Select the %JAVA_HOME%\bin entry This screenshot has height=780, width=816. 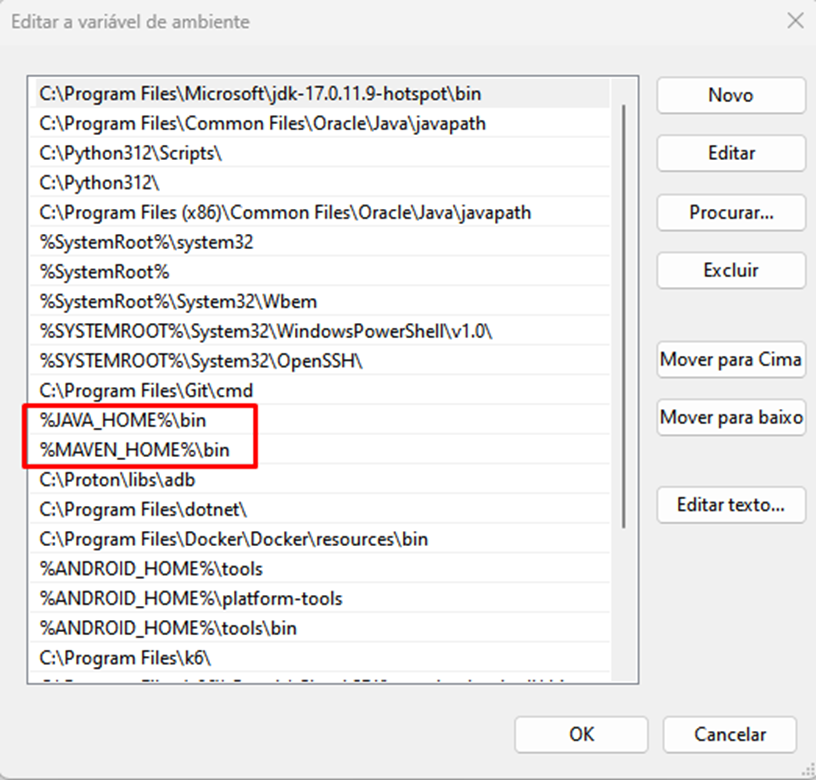(320, 420)
